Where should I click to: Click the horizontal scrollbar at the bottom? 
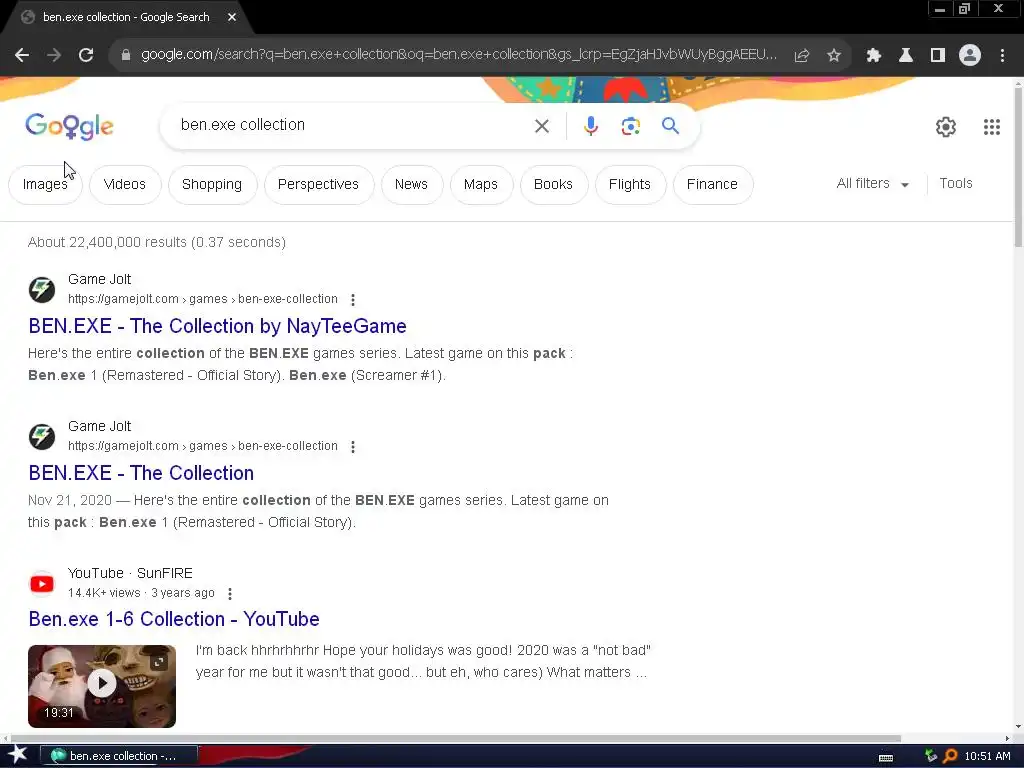click(x=455, y=739)
